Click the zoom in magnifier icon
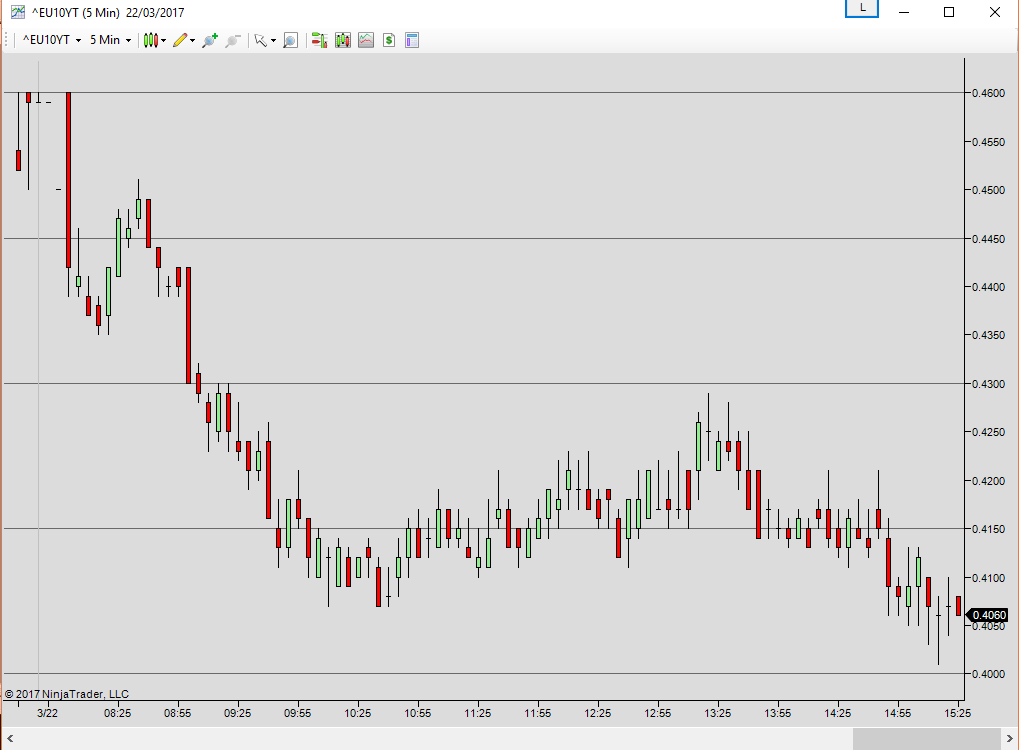1019x750 pixels. (209, 40)
